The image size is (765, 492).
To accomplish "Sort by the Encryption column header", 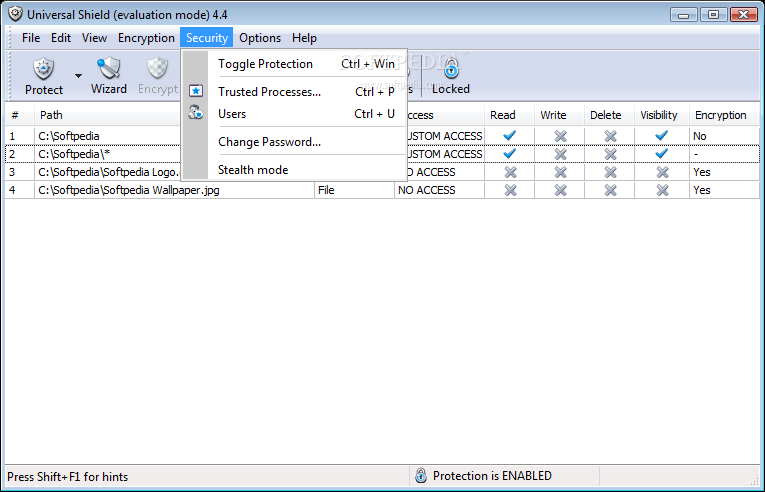I will coord(725,115).
